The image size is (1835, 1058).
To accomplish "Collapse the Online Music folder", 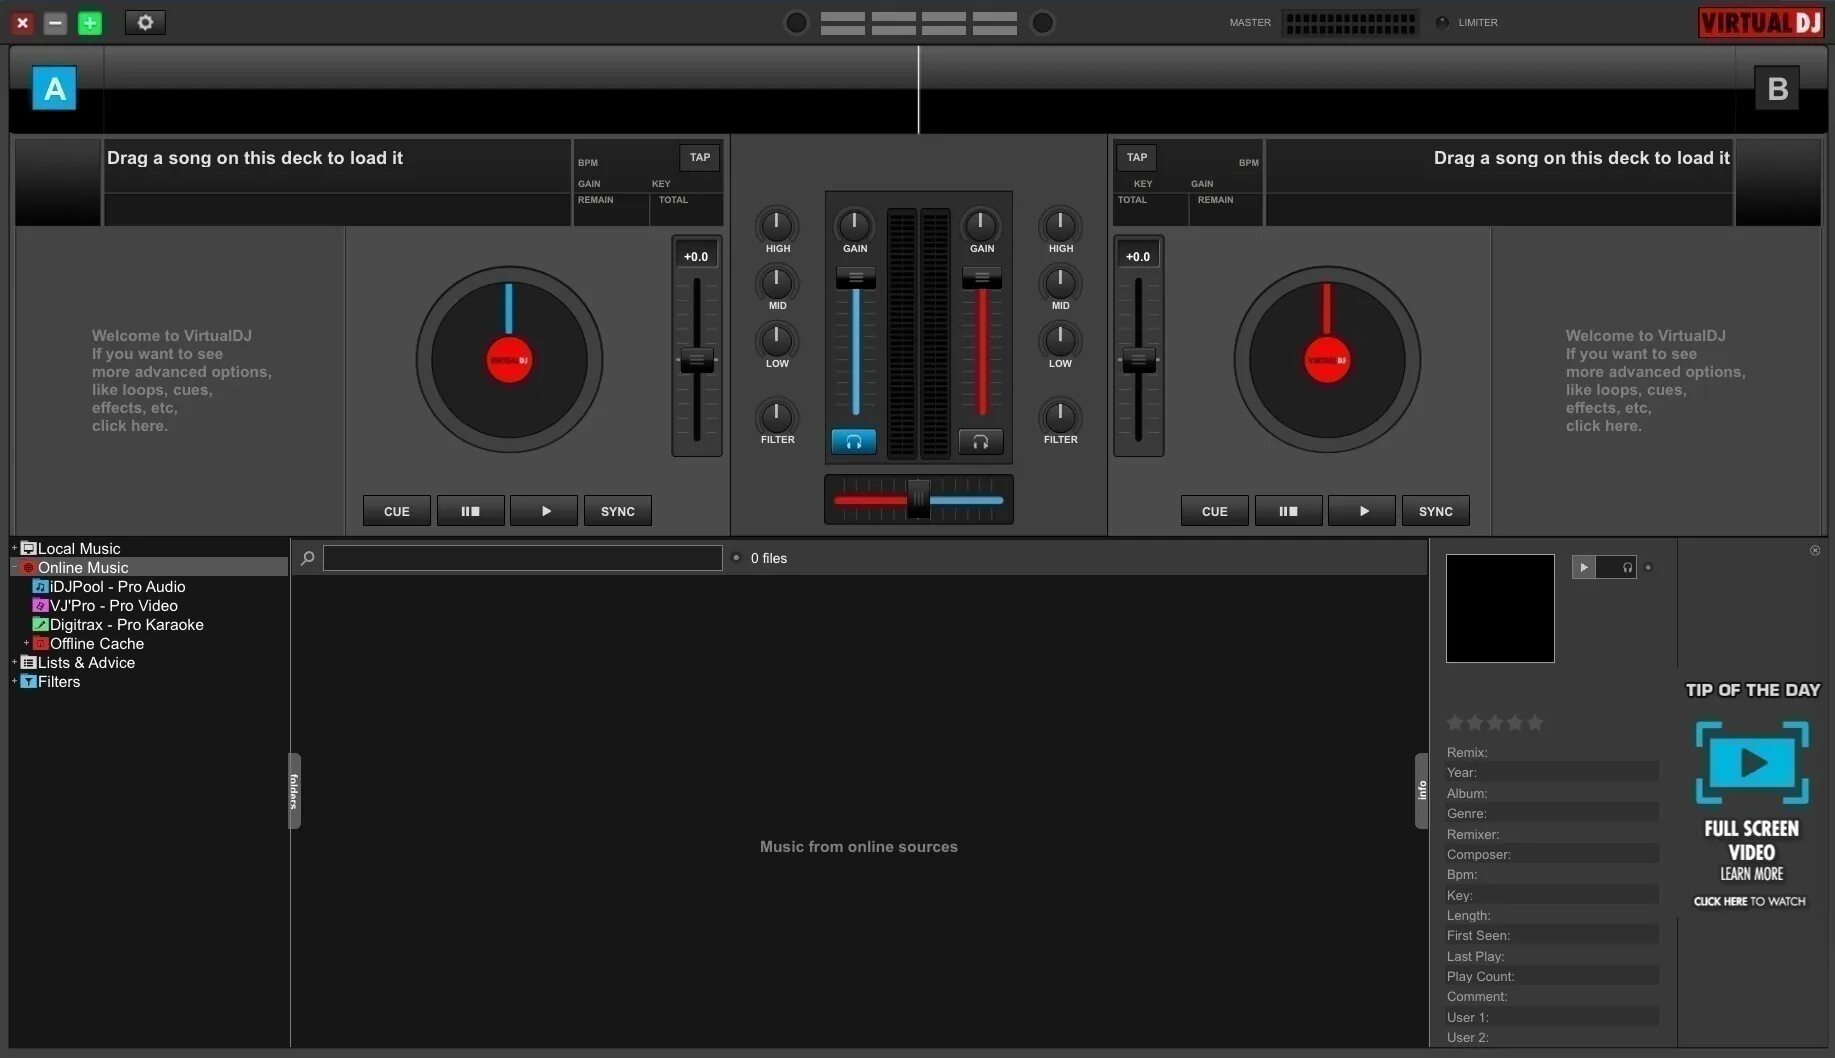I will click(14, 567).
